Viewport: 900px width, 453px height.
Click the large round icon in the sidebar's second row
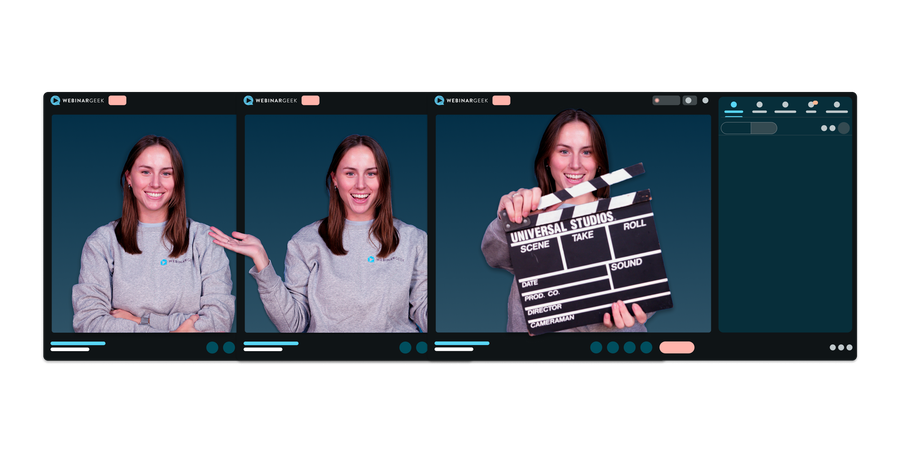point(843,128)
